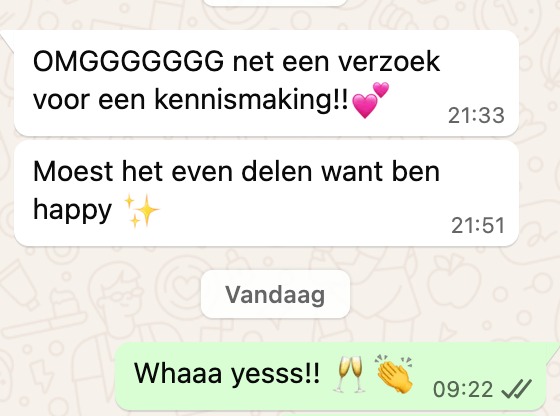Click the tail of the green outgoing bubble
The width and height of the screenshot is (560, 416).
553,350
